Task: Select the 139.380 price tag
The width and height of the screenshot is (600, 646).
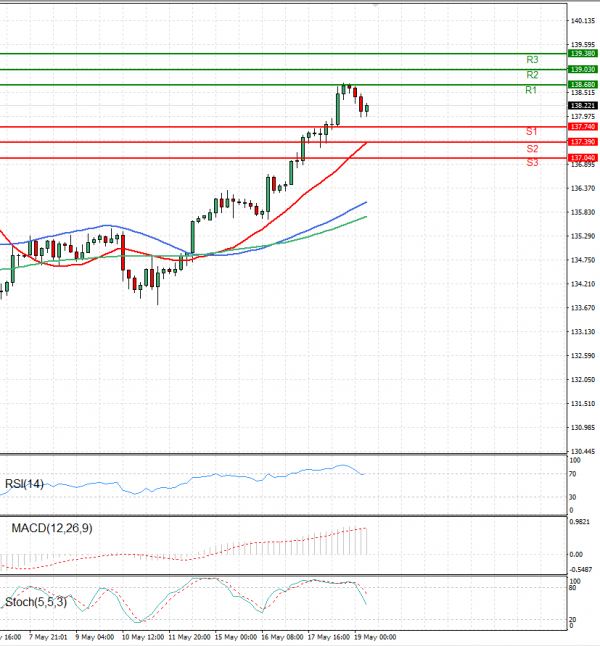Action: pyautogui.click(x=582, y=54)
